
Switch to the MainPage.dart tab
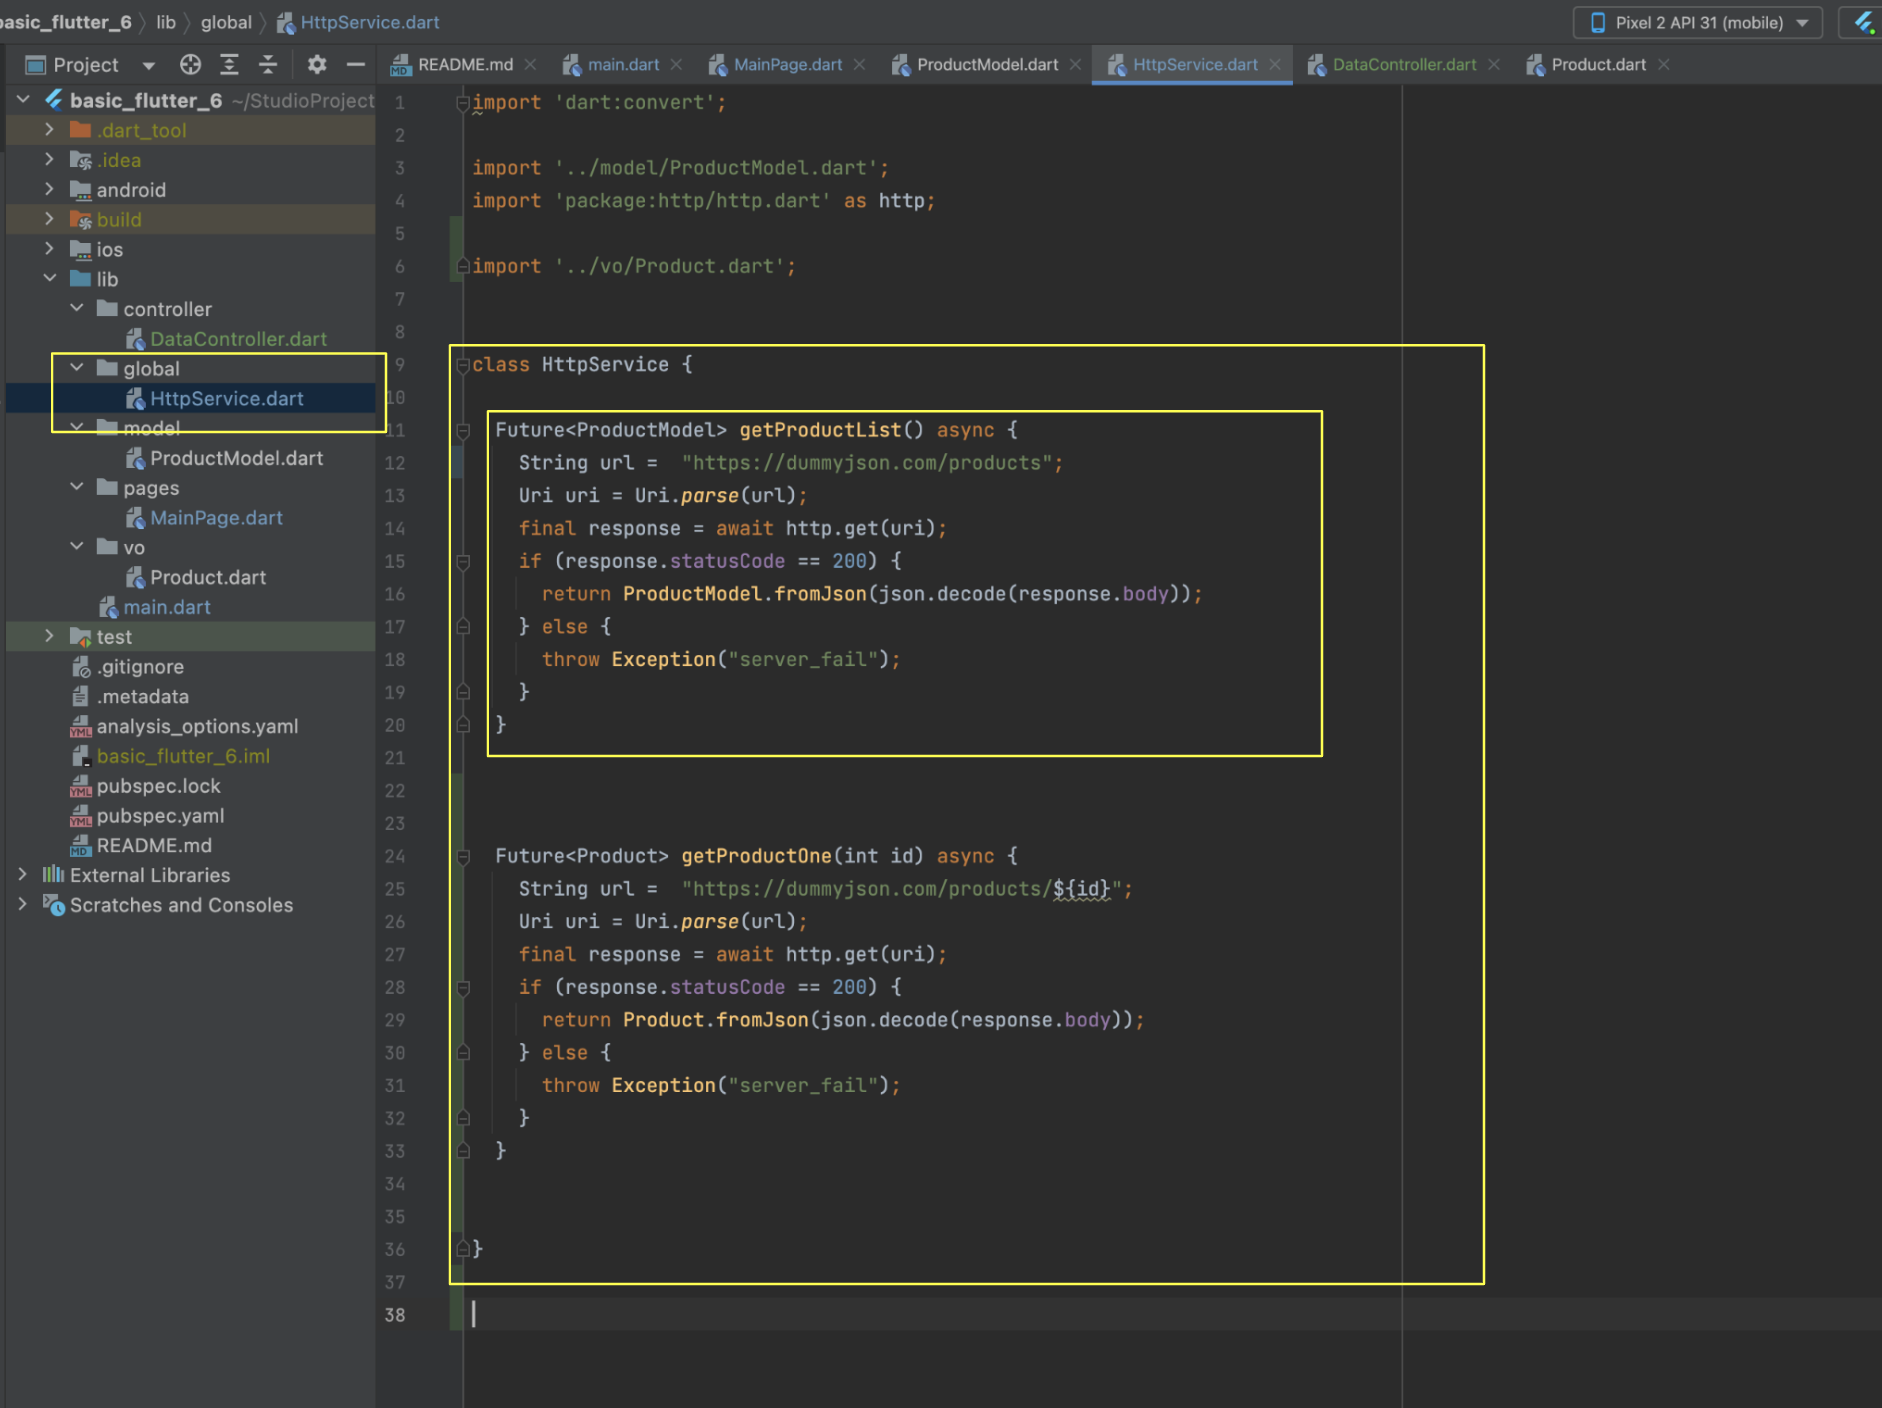tap(787, 65)
